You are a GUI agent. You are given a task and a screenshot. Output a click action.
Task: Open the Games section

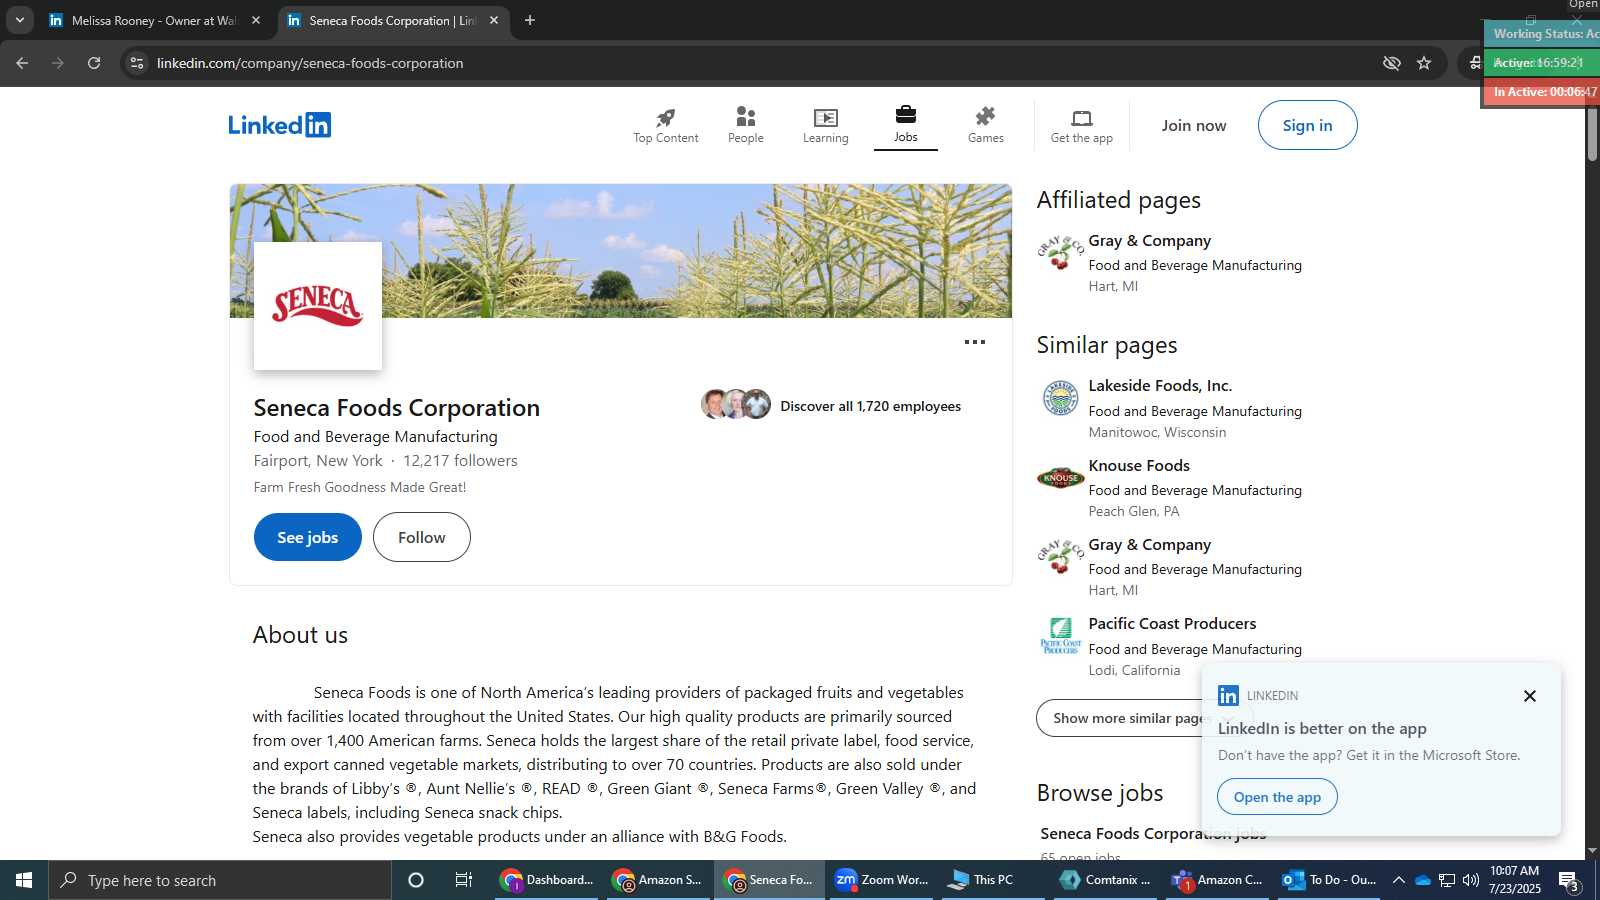coord(985,125)
